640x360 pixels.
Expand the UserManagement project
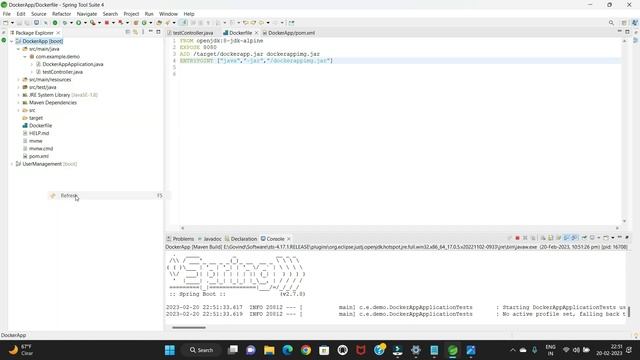(x=12, y=164)
